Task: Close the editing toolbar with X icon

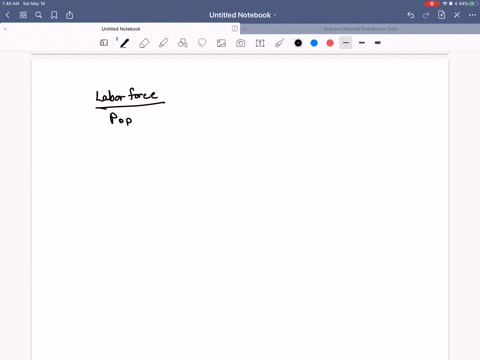Action: point(457,15)
